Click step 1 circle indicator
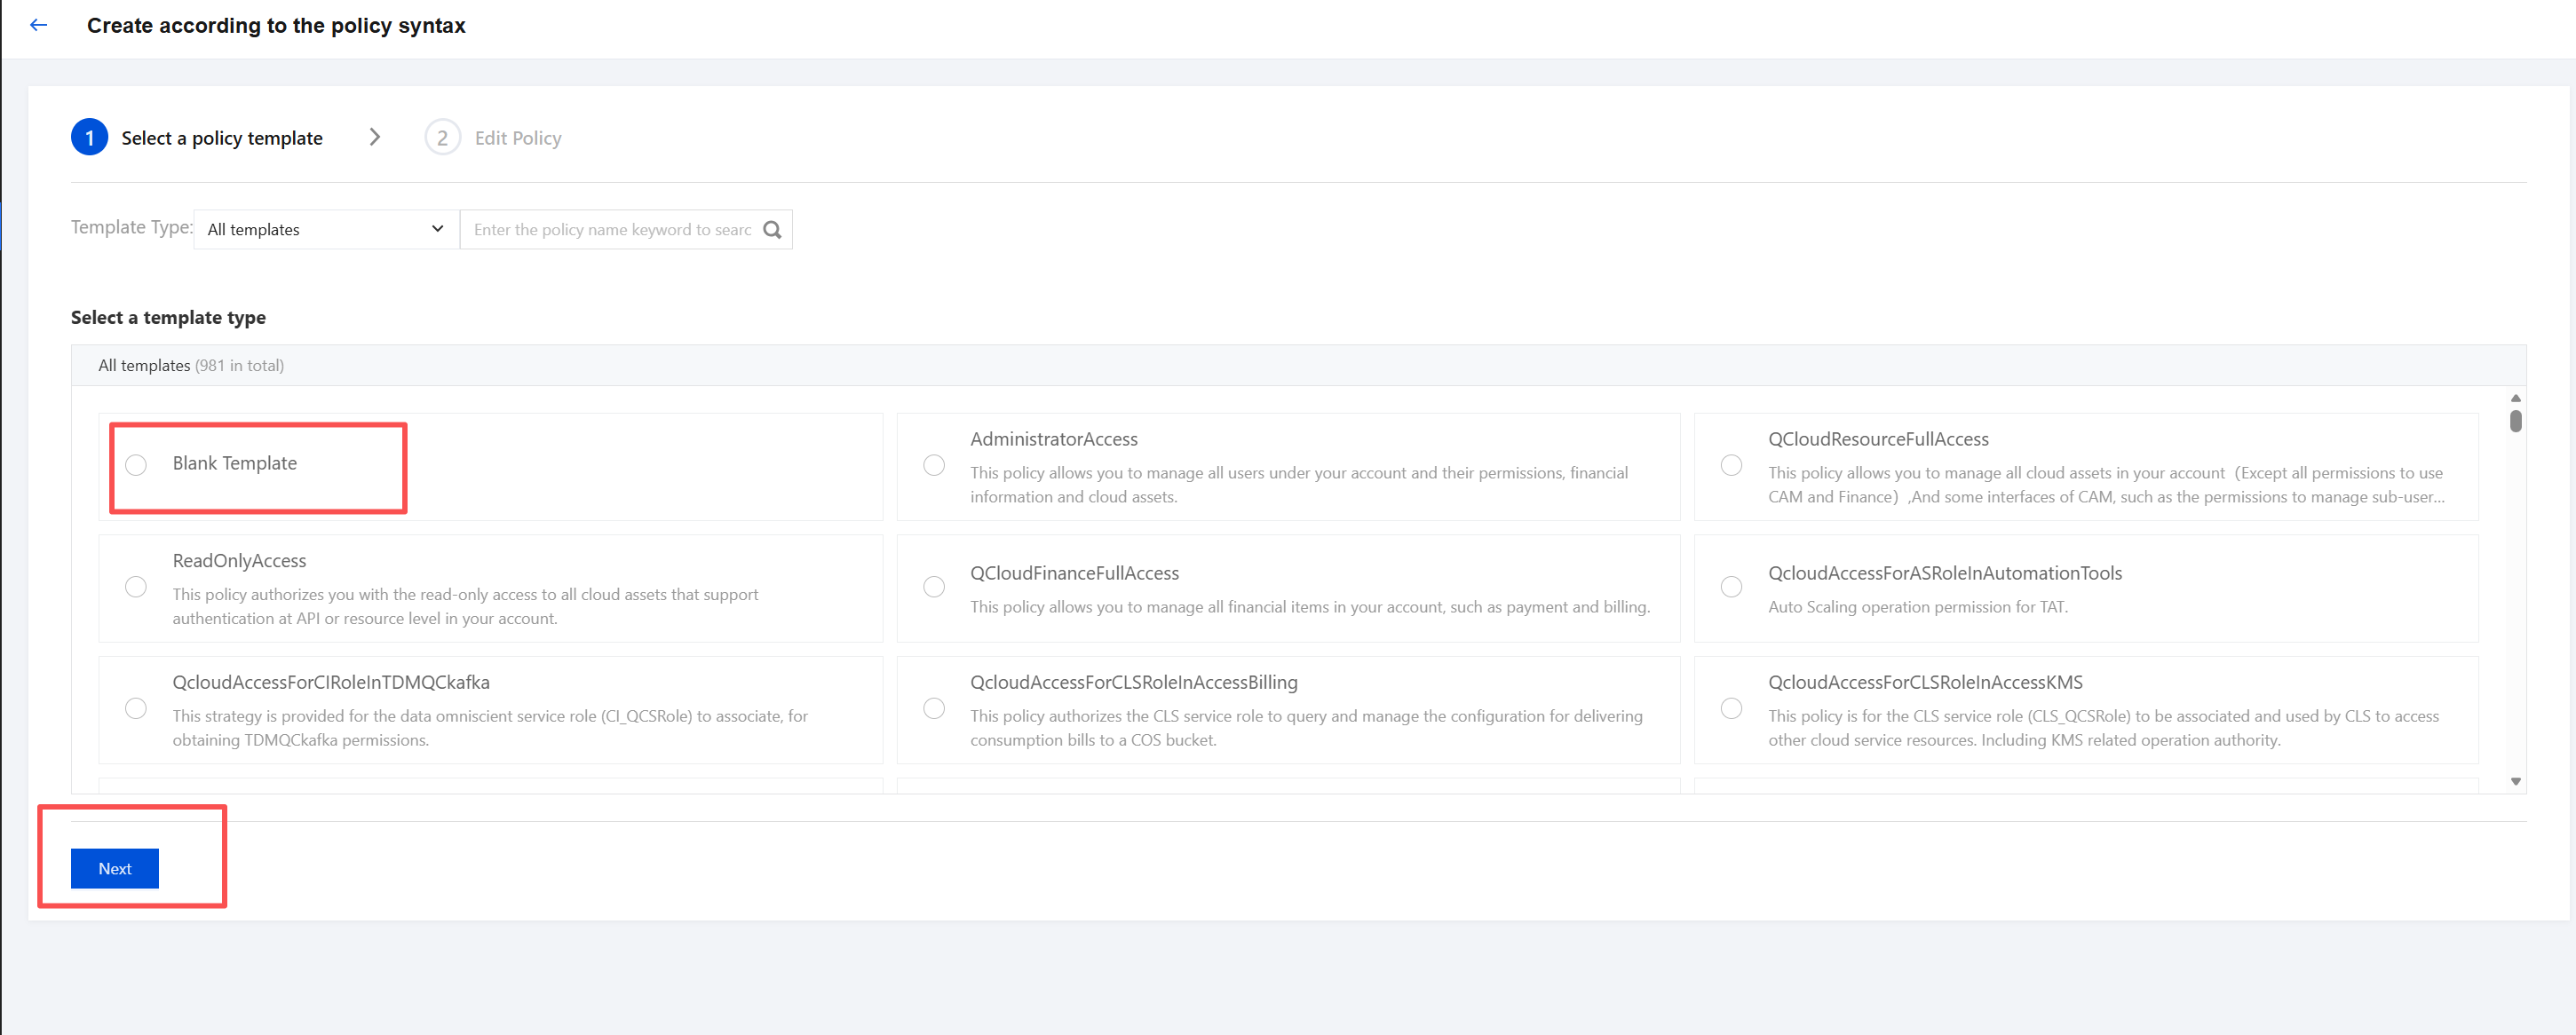 pos(89,138)
